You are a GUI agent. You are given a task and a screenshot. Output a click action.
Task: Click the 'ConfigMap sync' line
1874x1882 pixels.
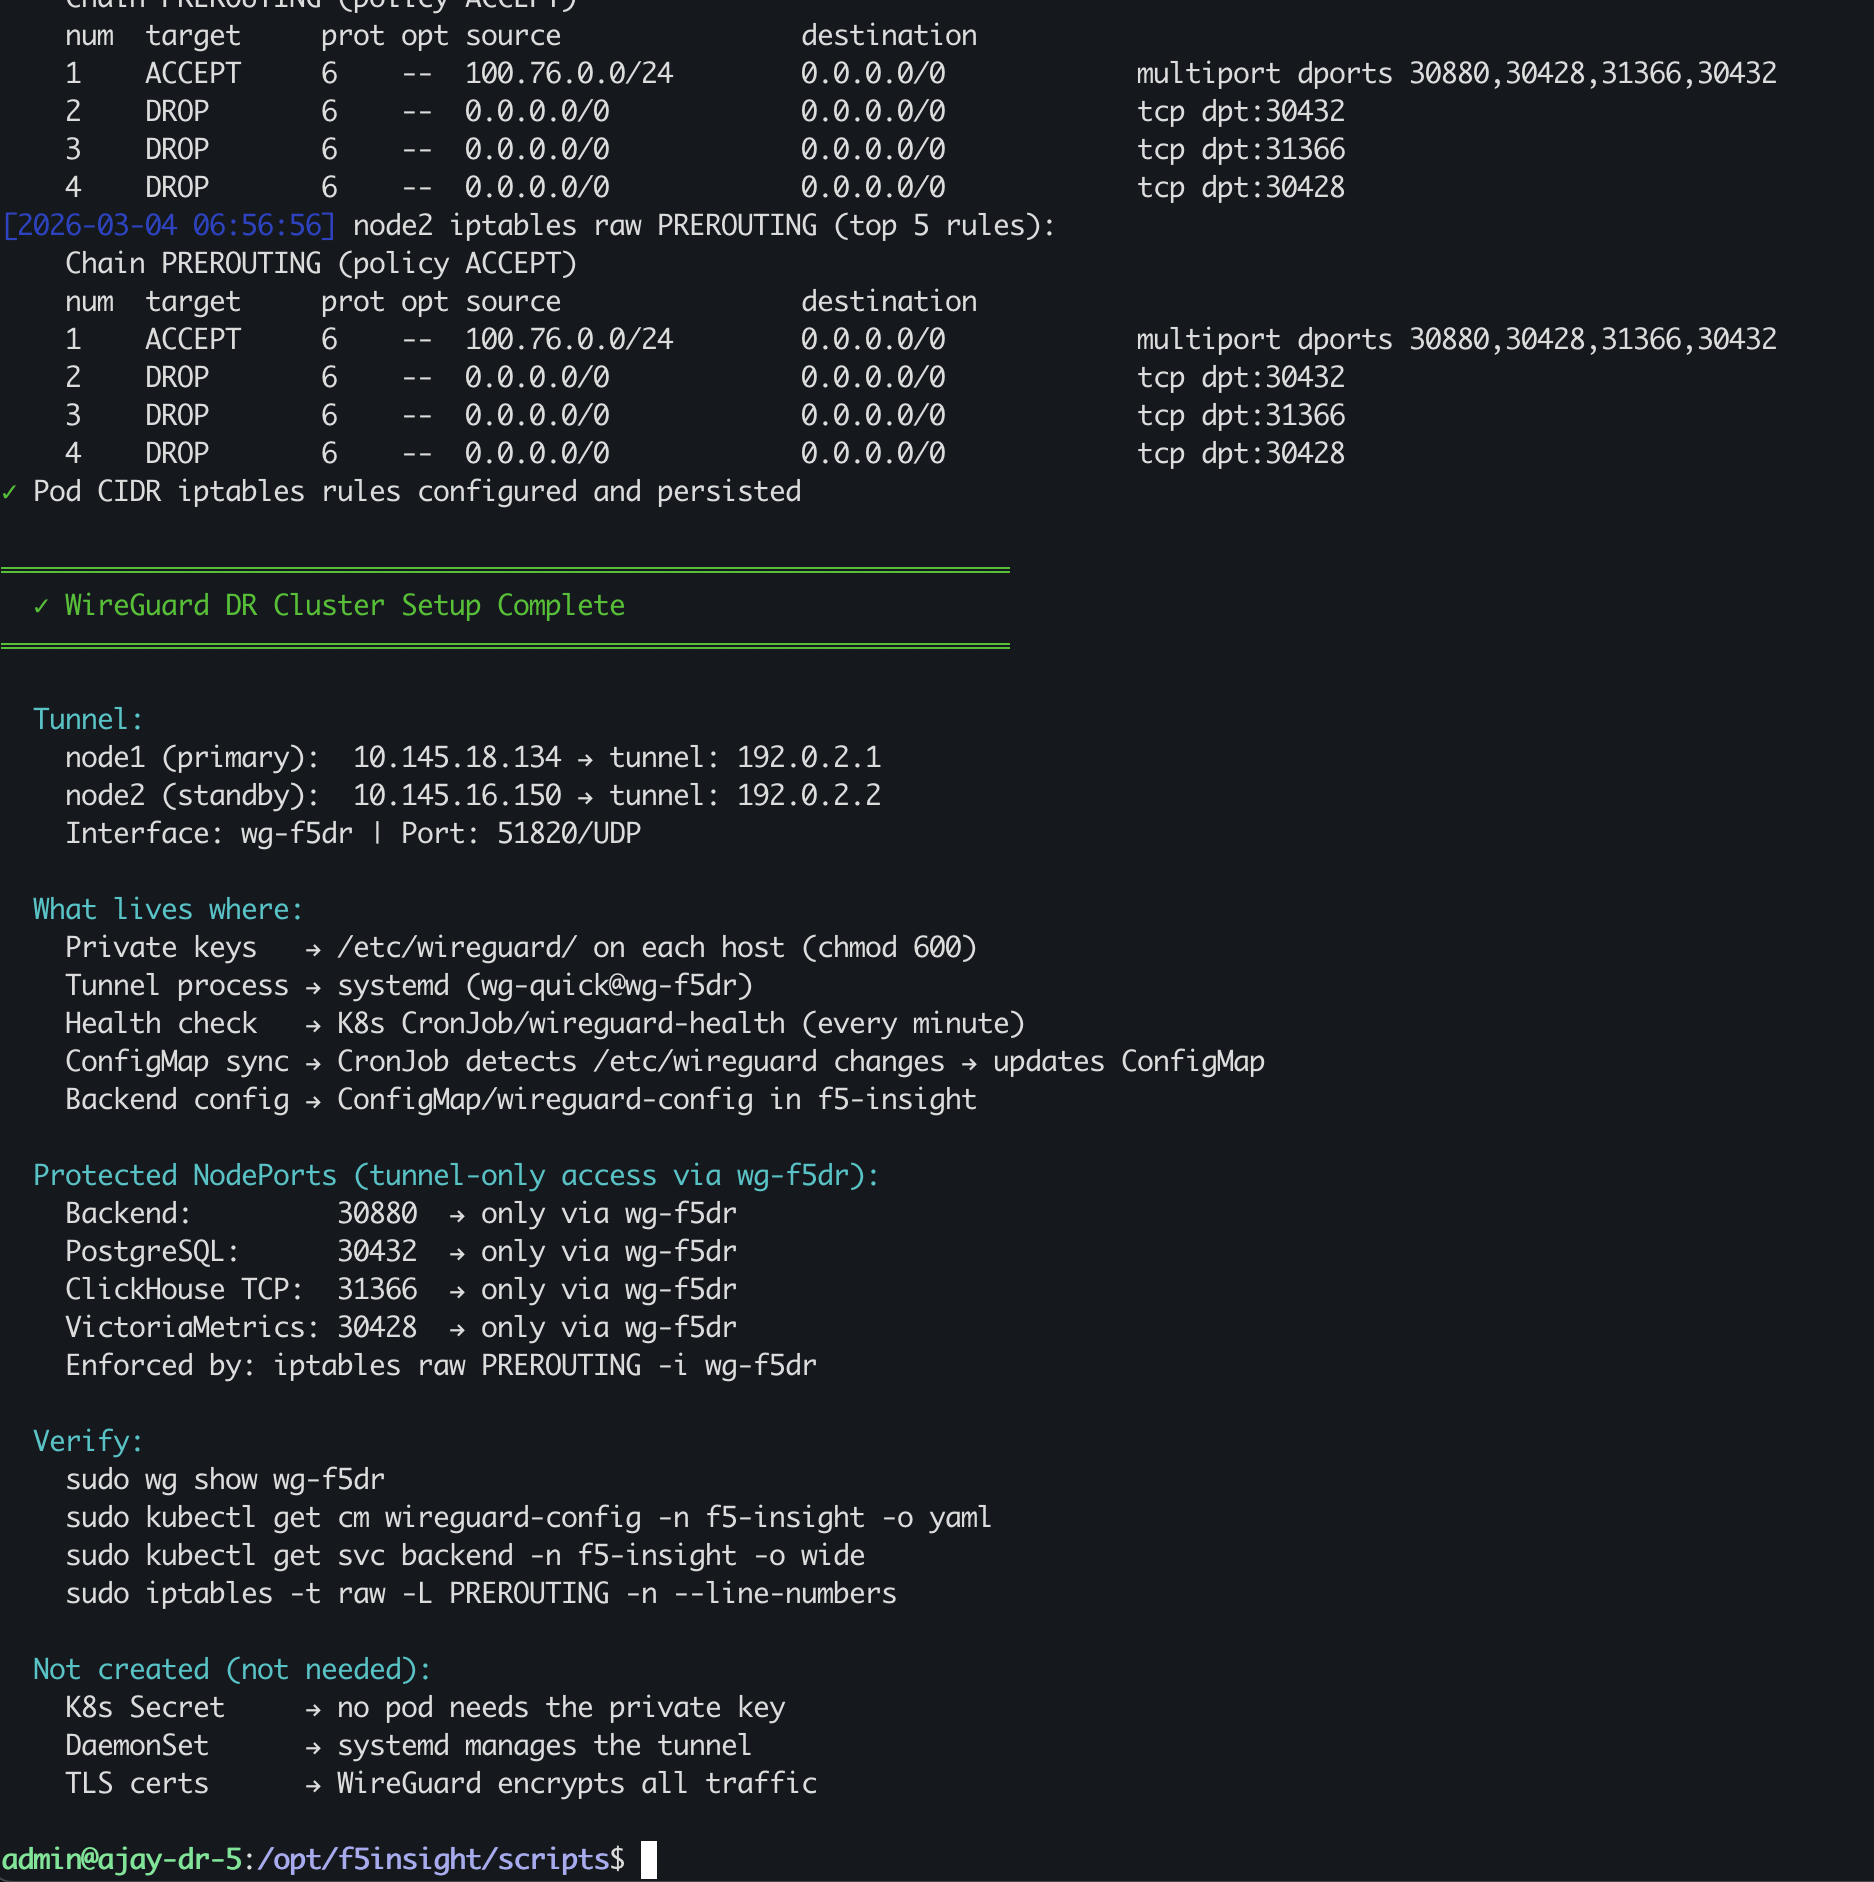tap(665, 1062)
